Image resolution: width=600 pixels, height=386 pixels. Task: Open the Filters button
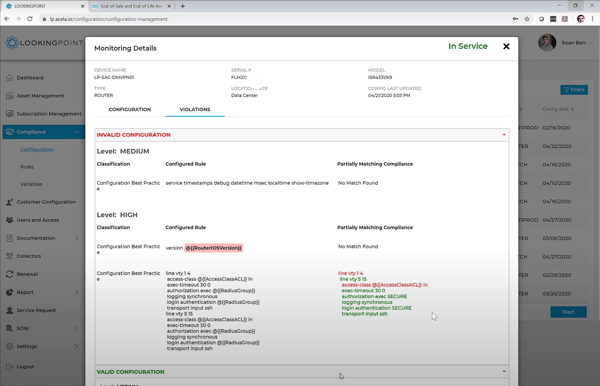[x=574, y=90]
